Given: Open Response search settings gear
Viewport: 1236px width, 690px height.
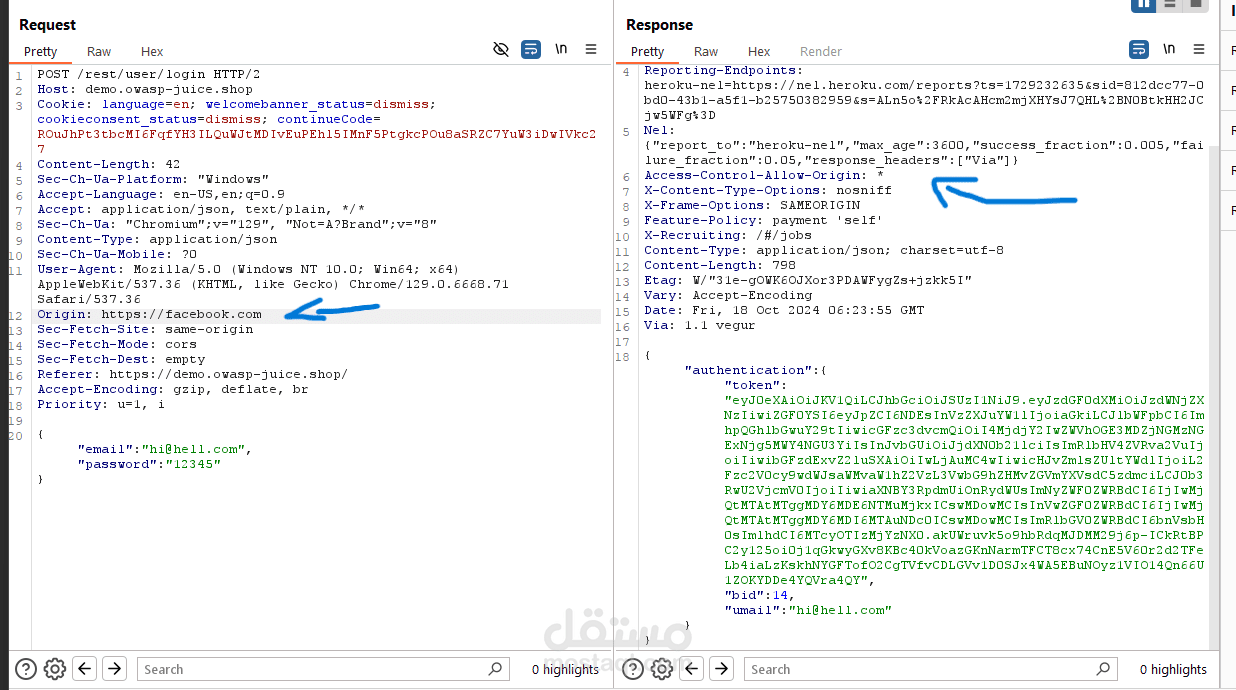Looking at the screenshot, I should pyautogui.click(x=663, y=669).
